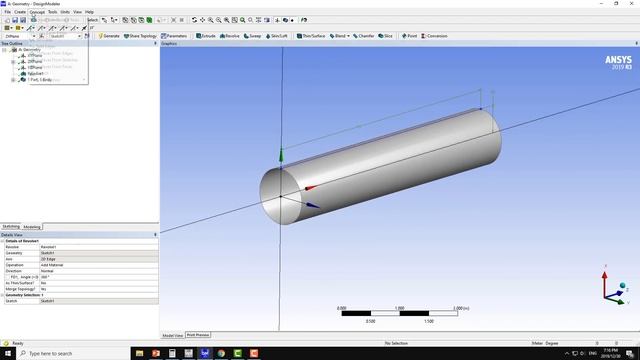640x360 pixels.
Task: Select the Extrude feature tool
Action: coord(206,36)
